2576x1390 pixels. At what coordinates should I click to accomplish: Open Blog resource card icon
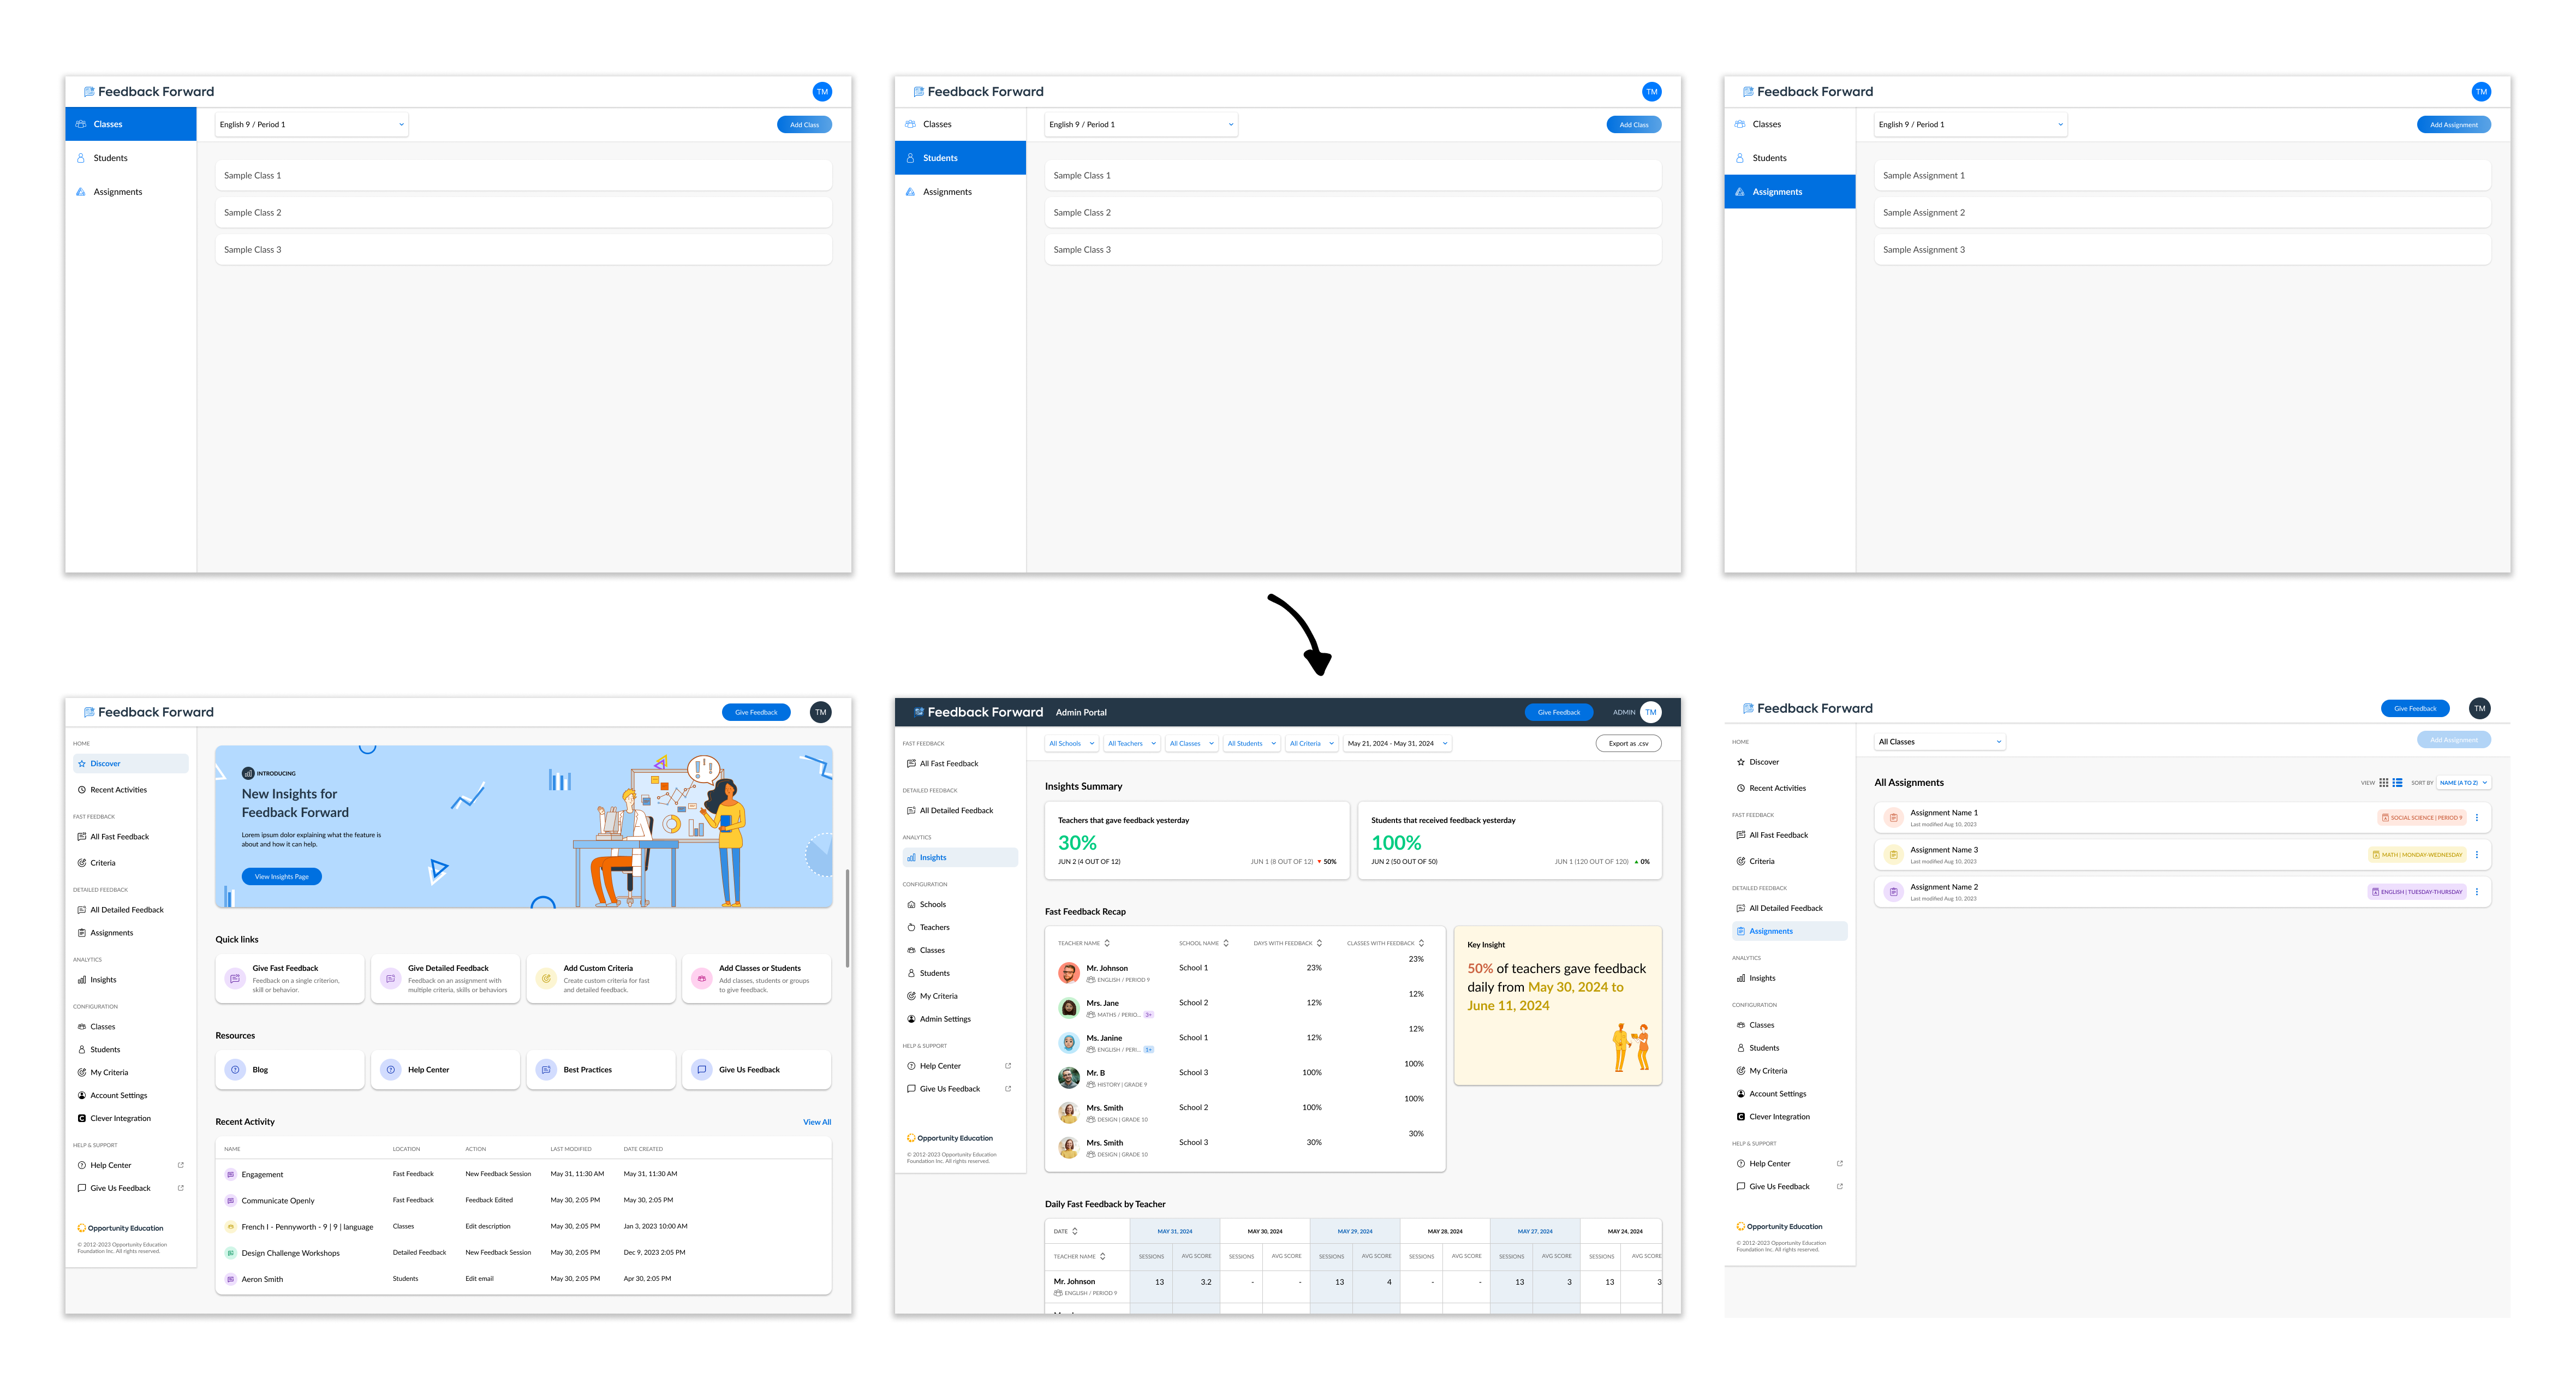[x=235, y=1070]
